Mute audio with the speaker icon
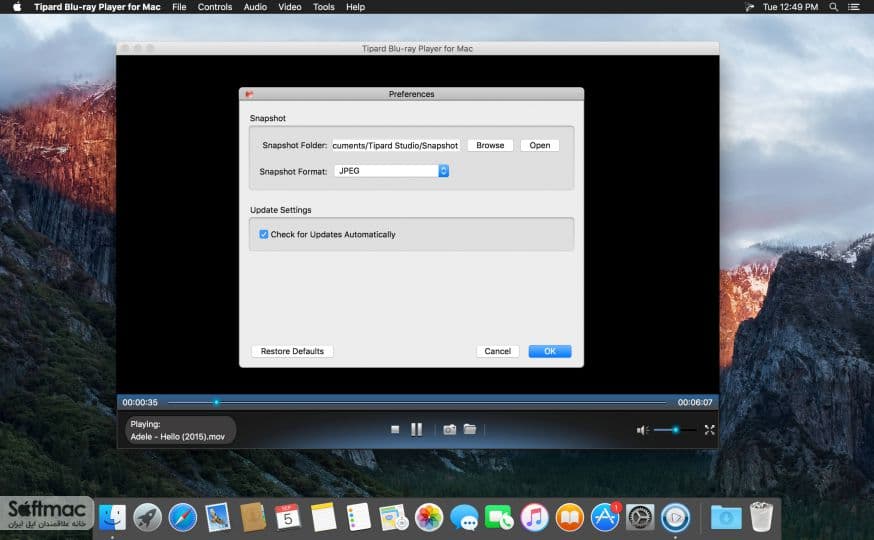This screenshot has height=540, width=874. click(642, 430)
